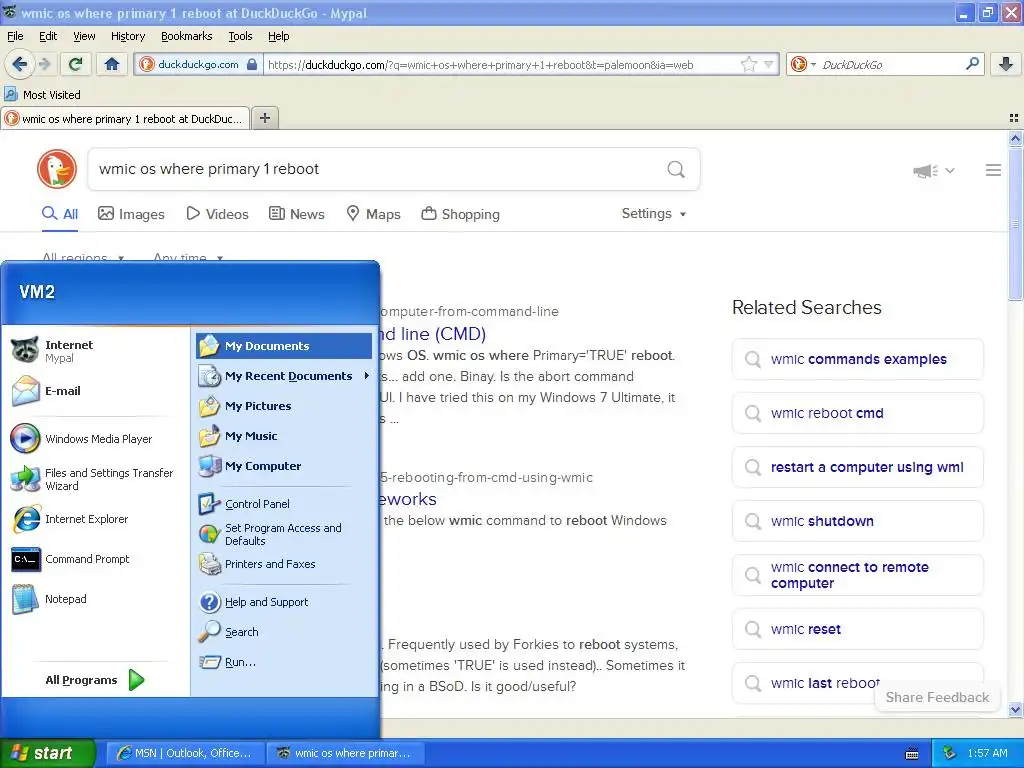This screenshot has height=768, width=1024.
Task: Open Most Visited bookmarks button
Action: (x=43, y=95)
